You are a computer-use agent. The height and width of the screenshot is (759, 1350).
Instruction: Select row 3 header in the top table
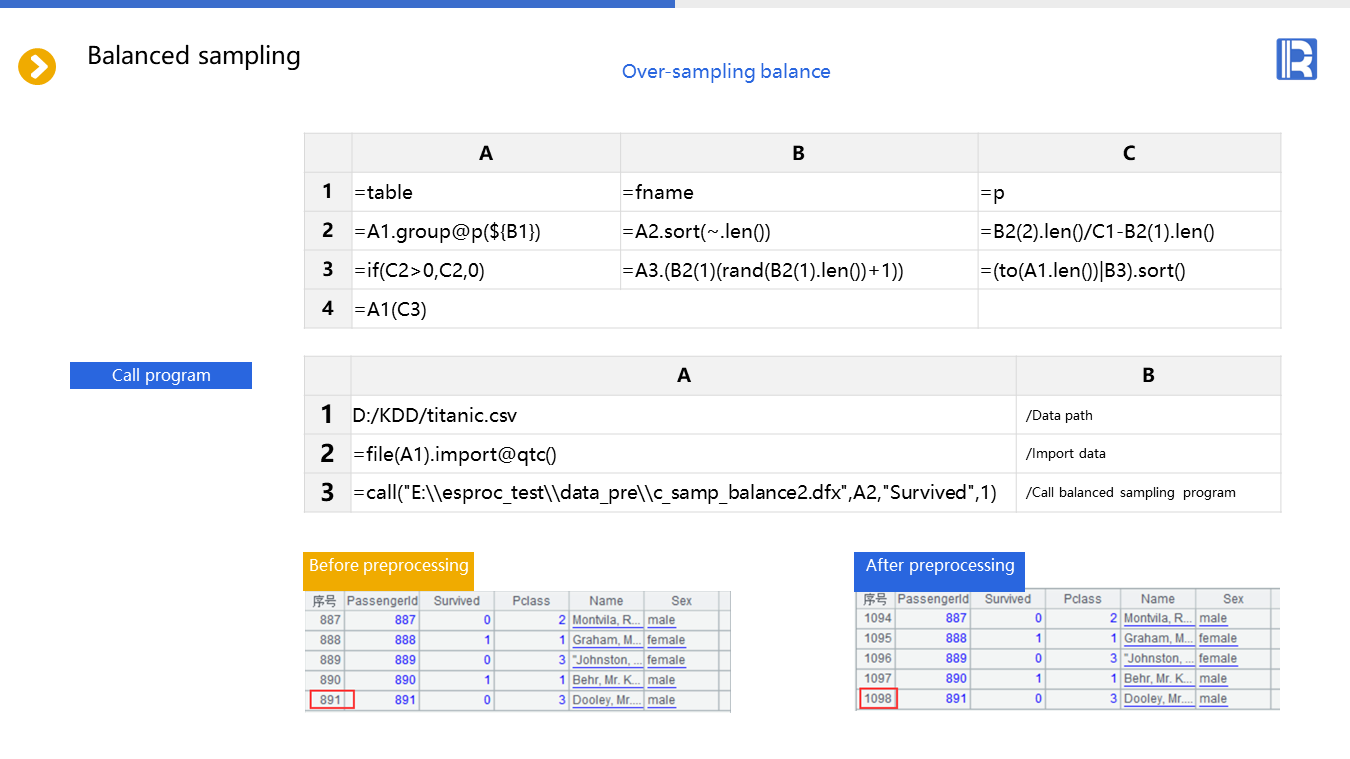click(x=328, y=270)
